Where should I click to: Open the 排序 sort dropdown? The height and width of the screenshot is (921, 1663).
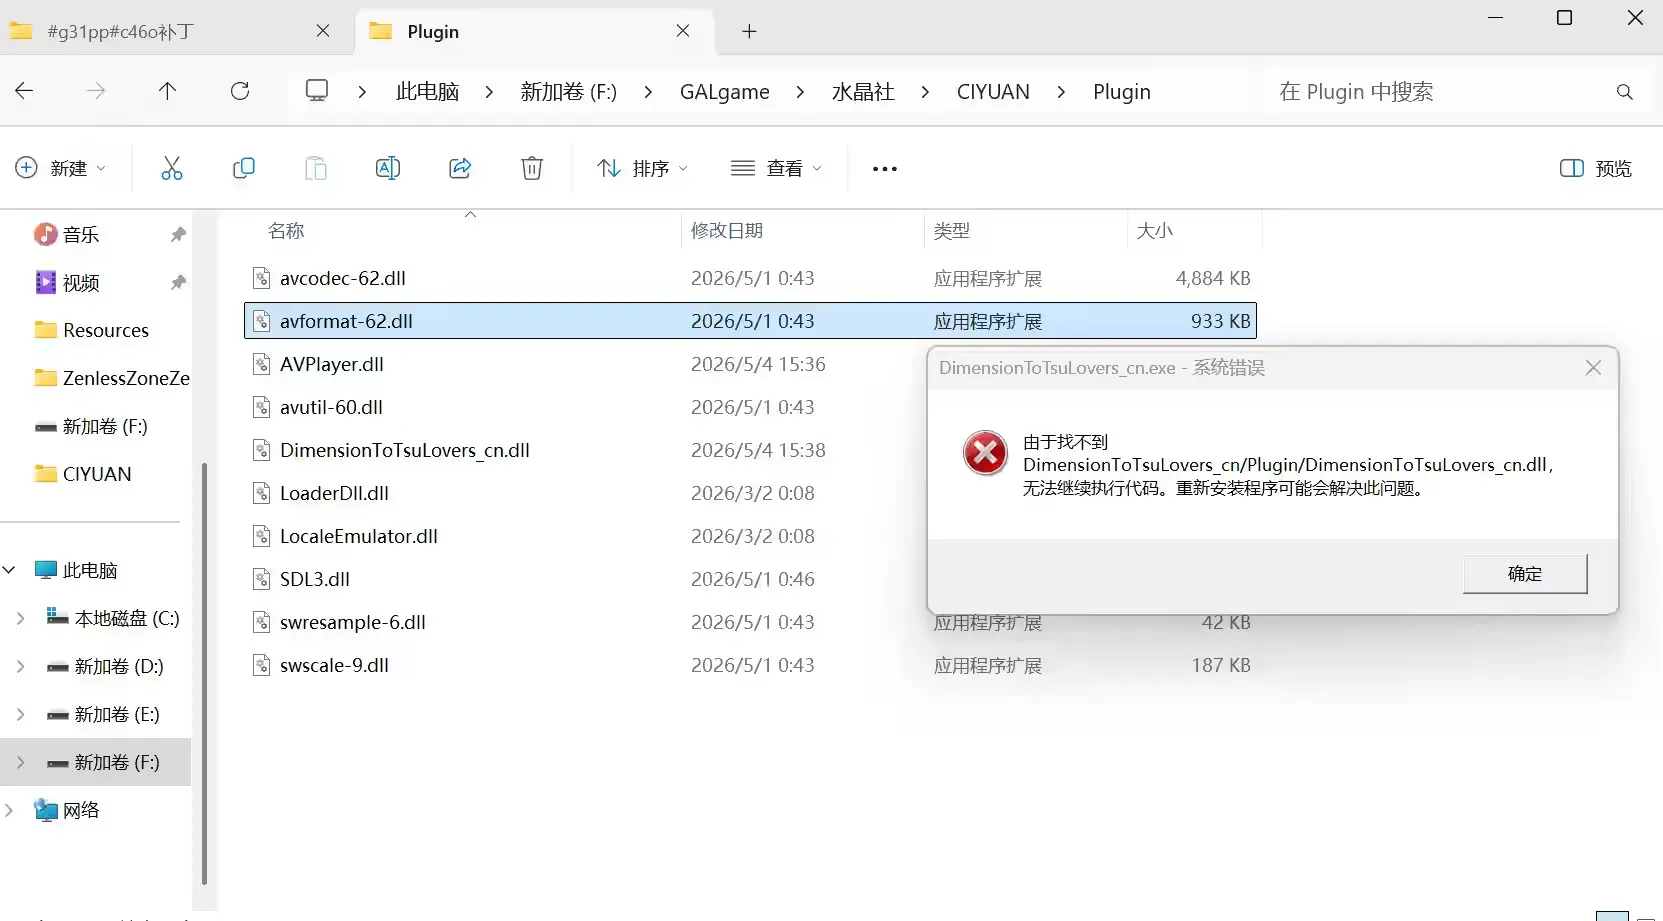(x=642, y=168)
